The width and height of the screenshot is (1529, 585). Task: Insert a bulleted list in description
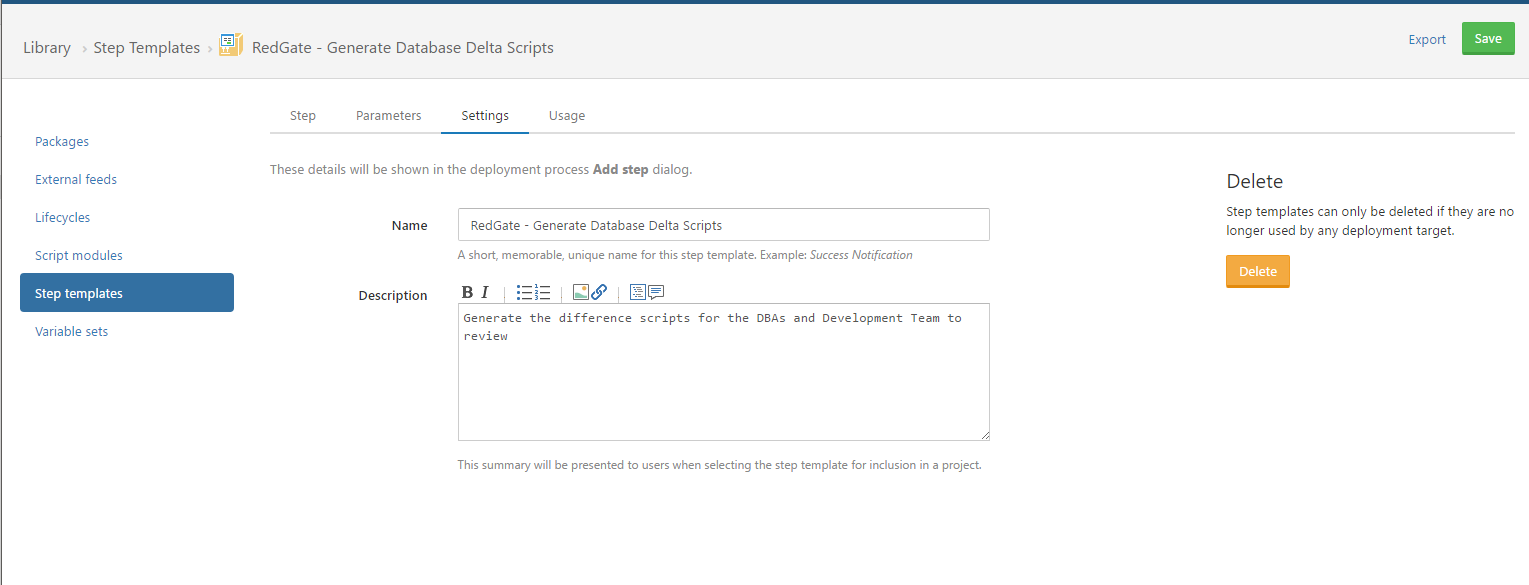click(525, 293)
